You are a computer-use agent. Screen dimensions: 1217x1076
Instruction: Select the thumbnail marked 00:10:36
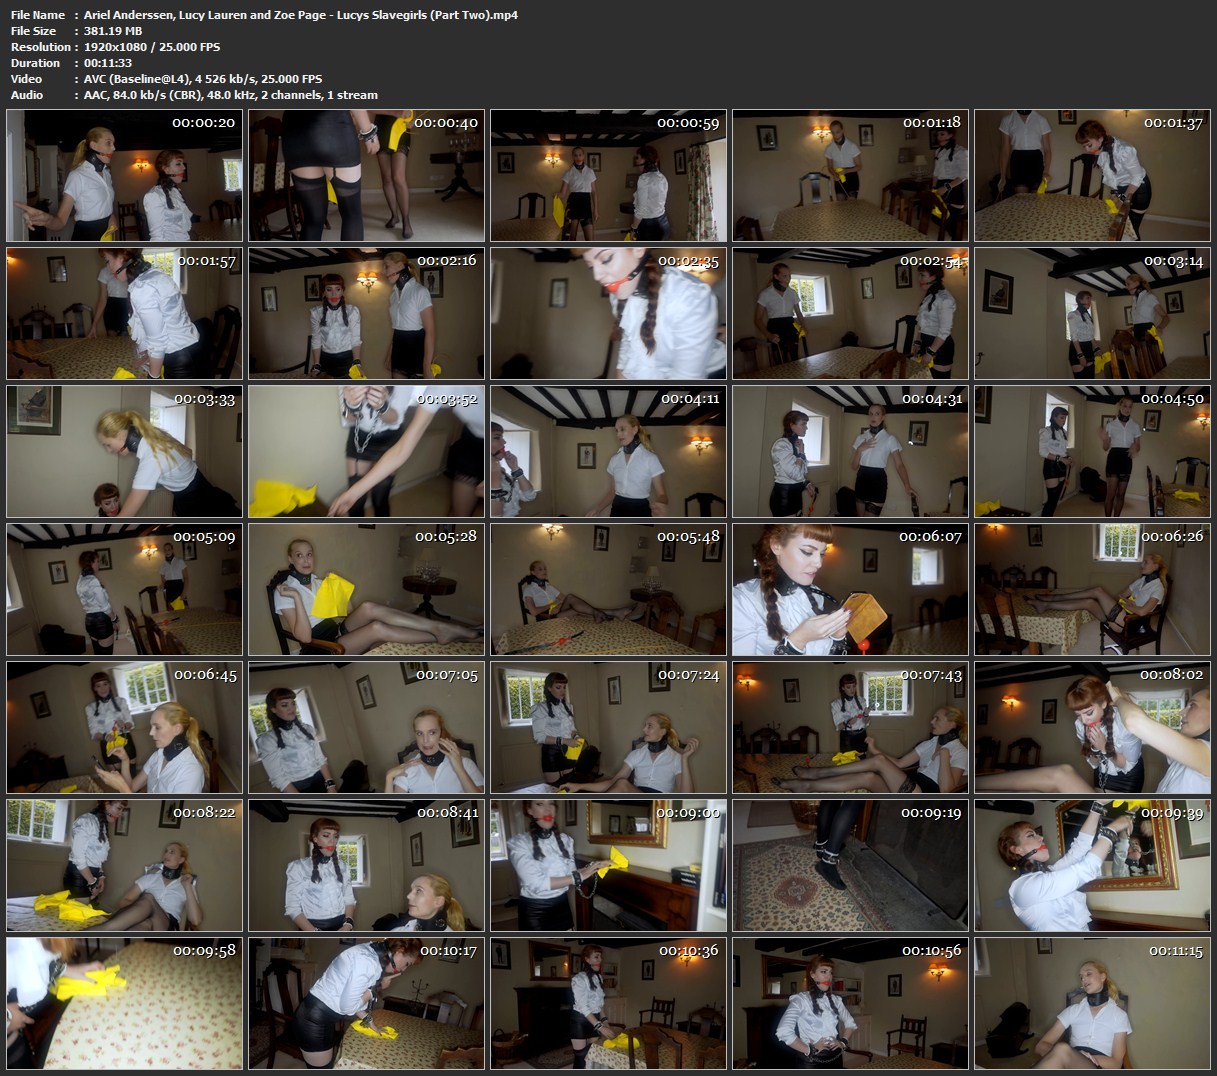coord(609,1004)
